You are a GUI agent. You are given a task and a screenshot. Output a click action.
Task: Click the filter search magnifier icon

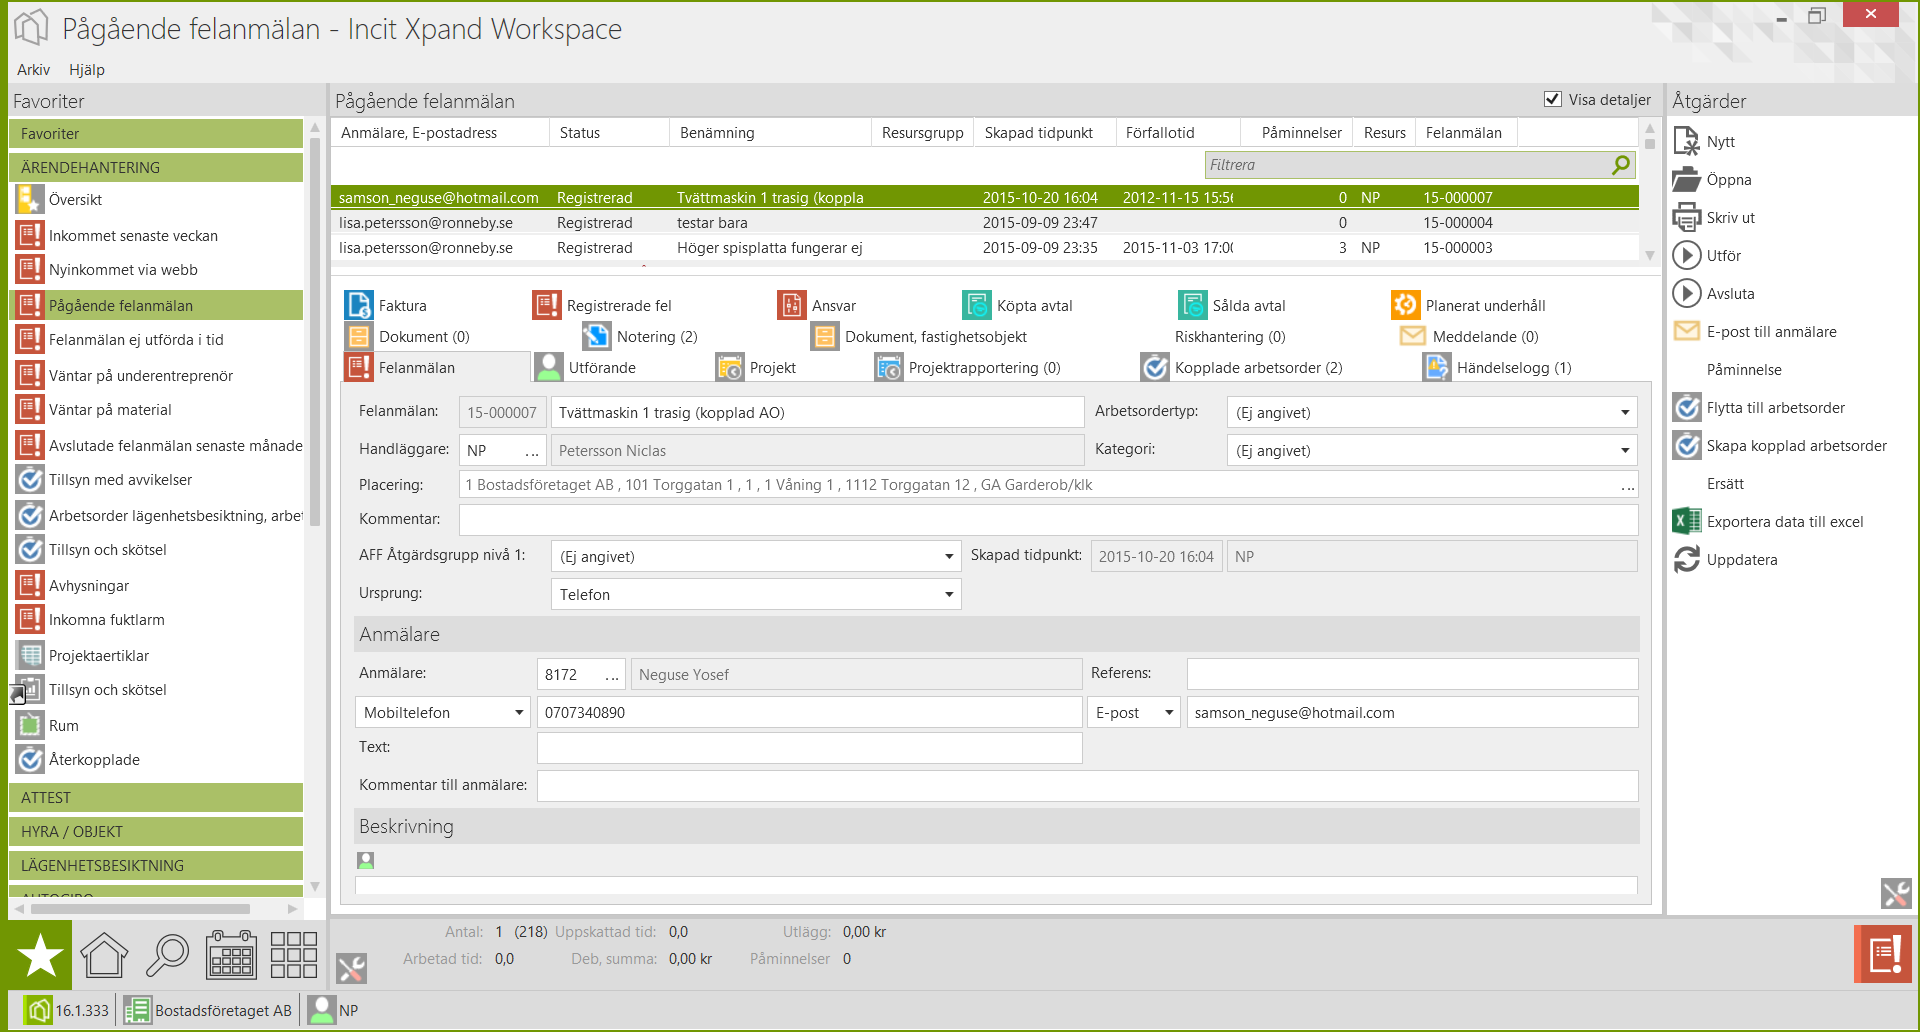tap(1621, 165)
